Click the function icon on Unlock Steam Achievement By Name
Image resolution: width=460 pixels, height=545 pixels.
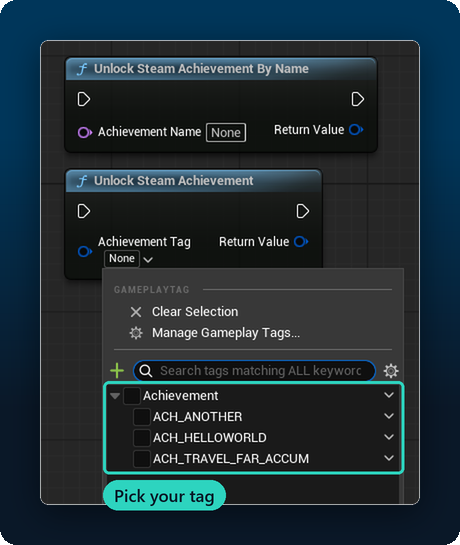pos(82,69)
